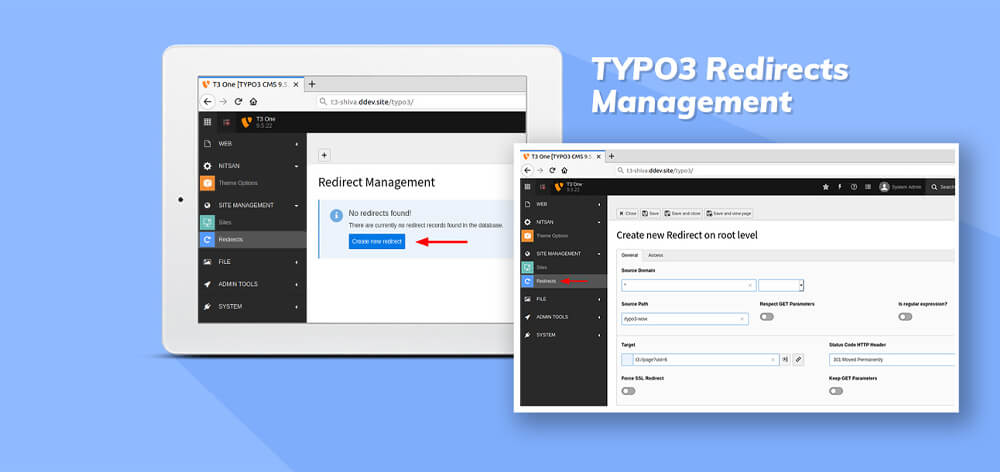Screen dimensions: 1000x472
Task: Click the Source Path input field
Action: click(x=685, y=318)
